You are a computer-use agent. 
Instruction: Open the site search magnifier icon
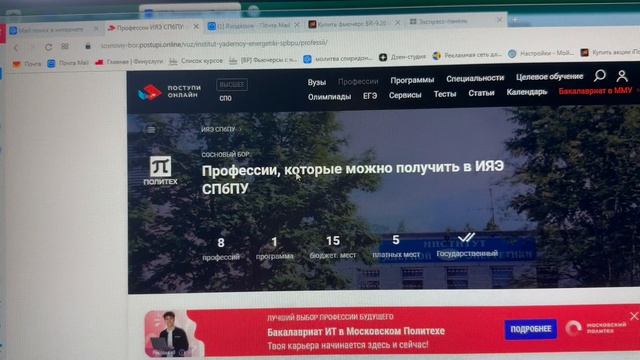coord(600,75)
